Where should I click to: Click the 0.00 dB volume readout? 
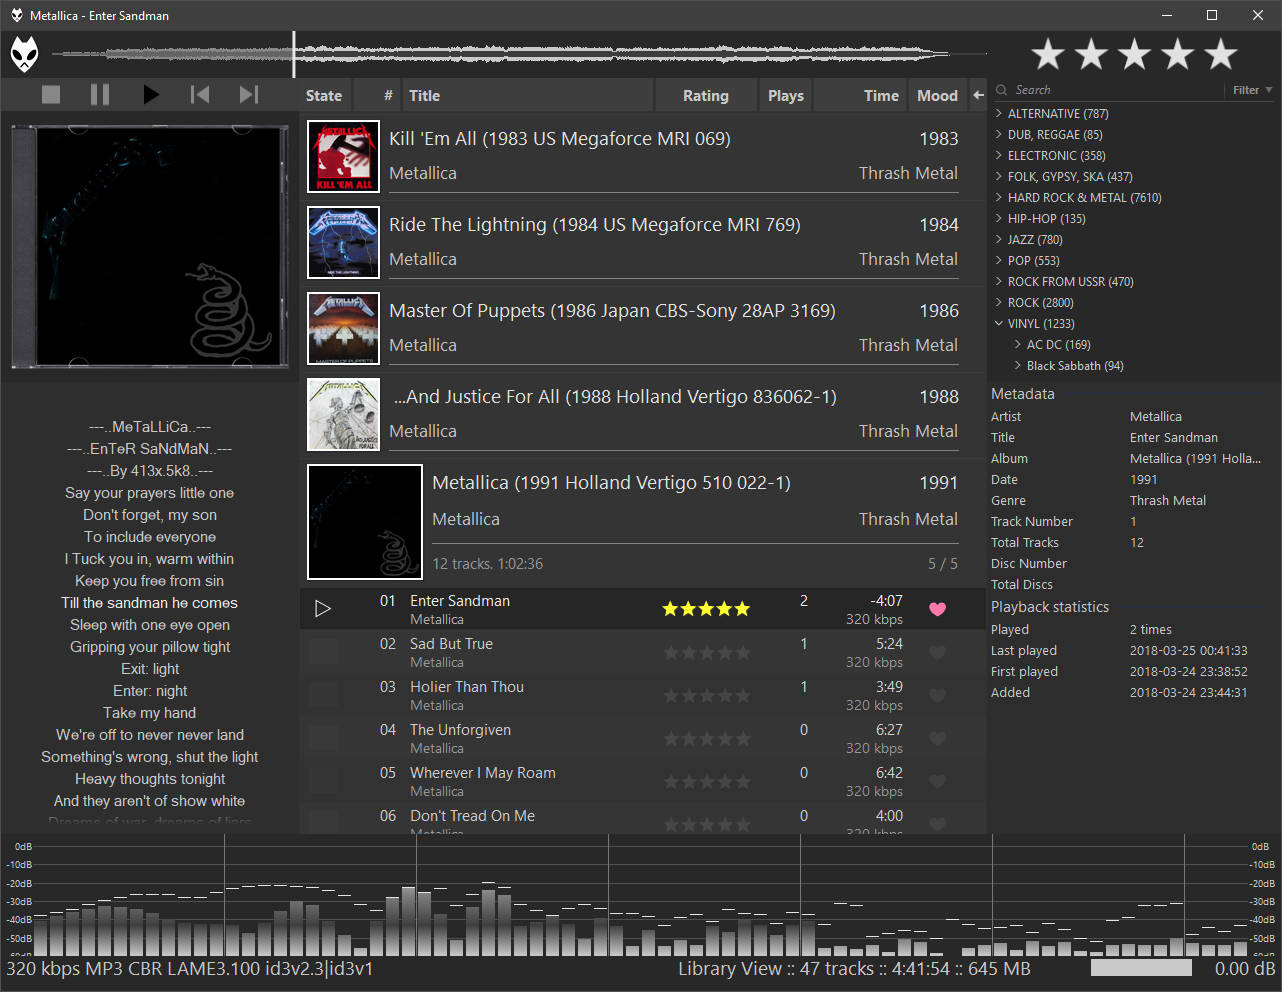click(1244, 968)
